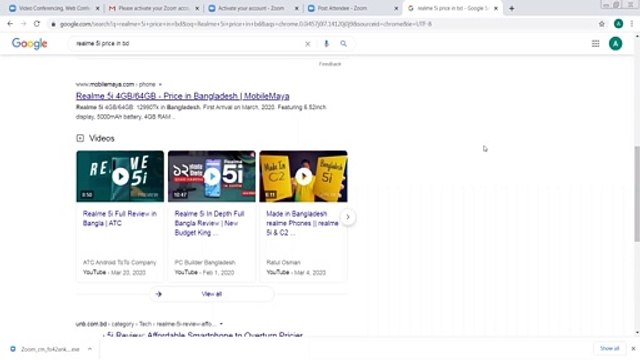Open Made in Bangladesh realme Phones link

[302, 223]
